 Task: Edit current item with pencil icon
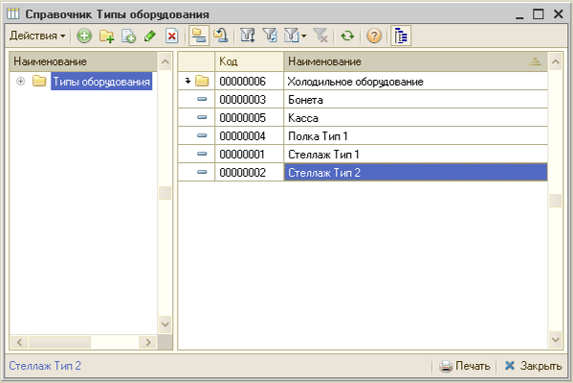coord(150,36)
